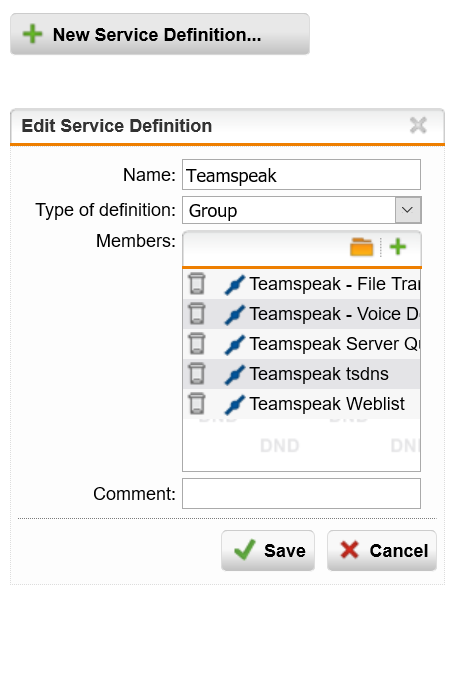
Task: Open the Group type combo box
Action: (301, 210)
